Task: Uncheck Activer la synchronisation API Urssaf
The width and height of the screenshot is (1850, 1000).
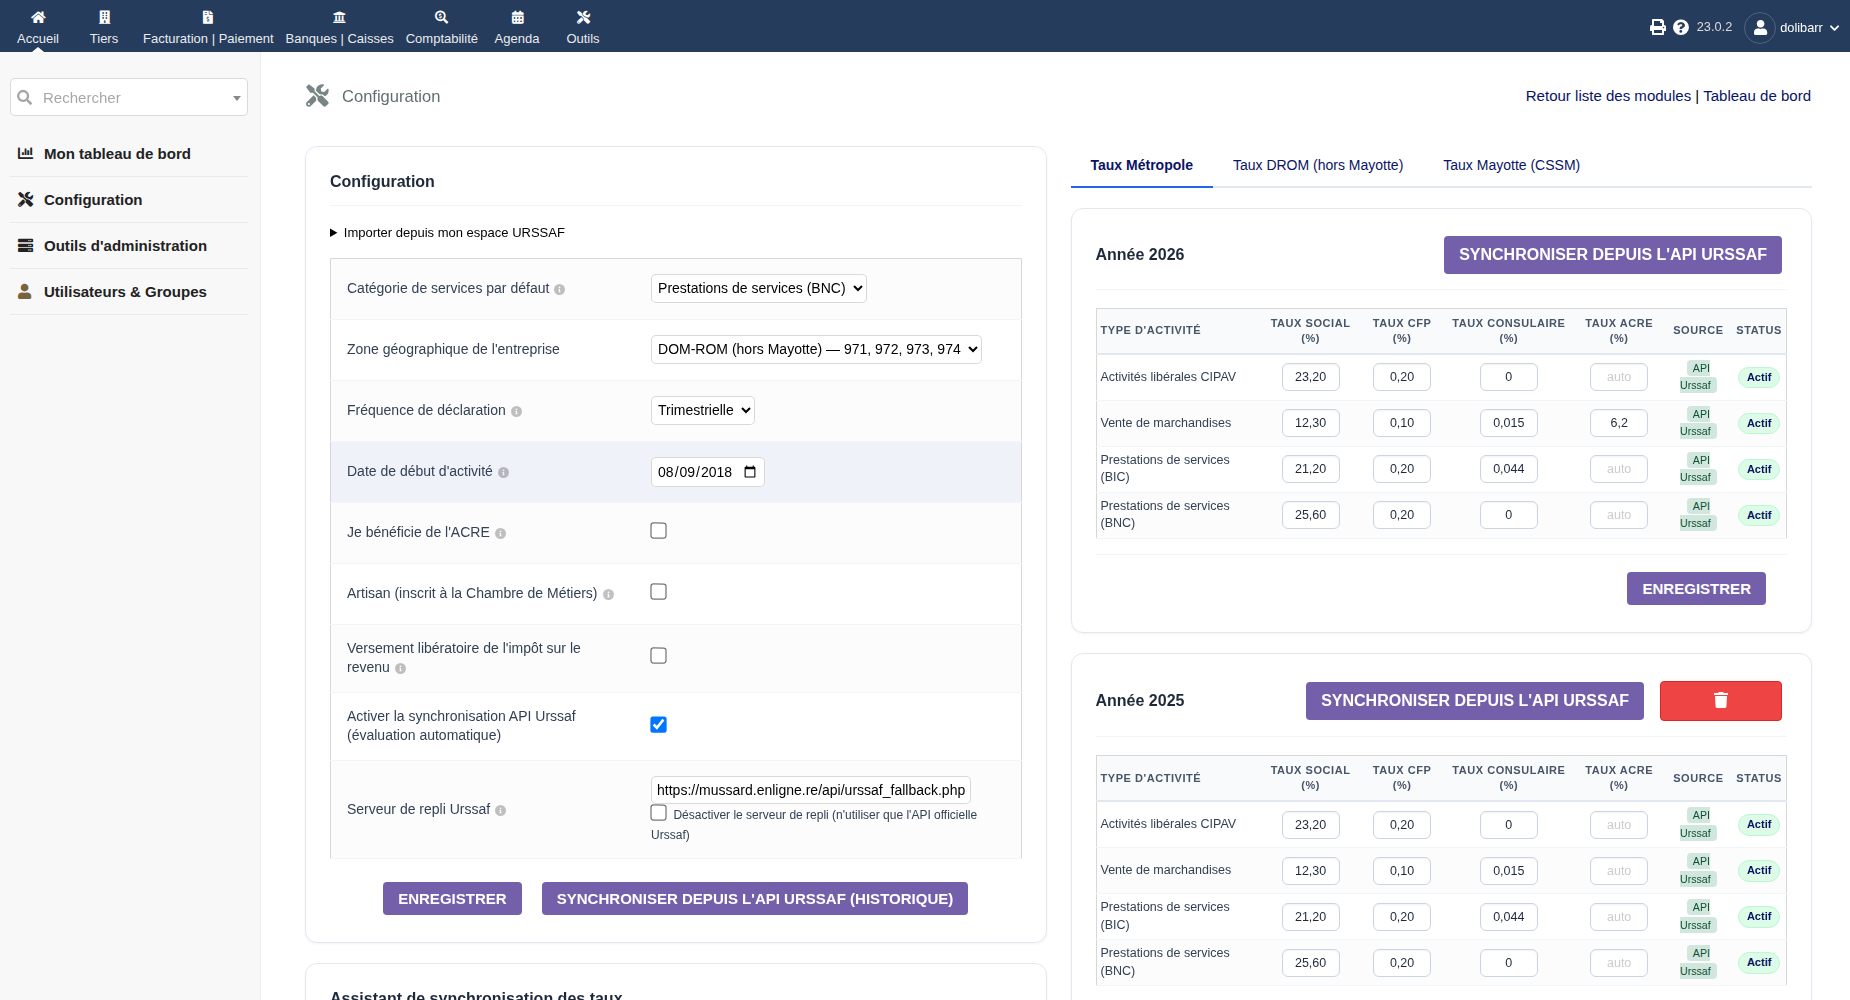Action: coord(658,725)
